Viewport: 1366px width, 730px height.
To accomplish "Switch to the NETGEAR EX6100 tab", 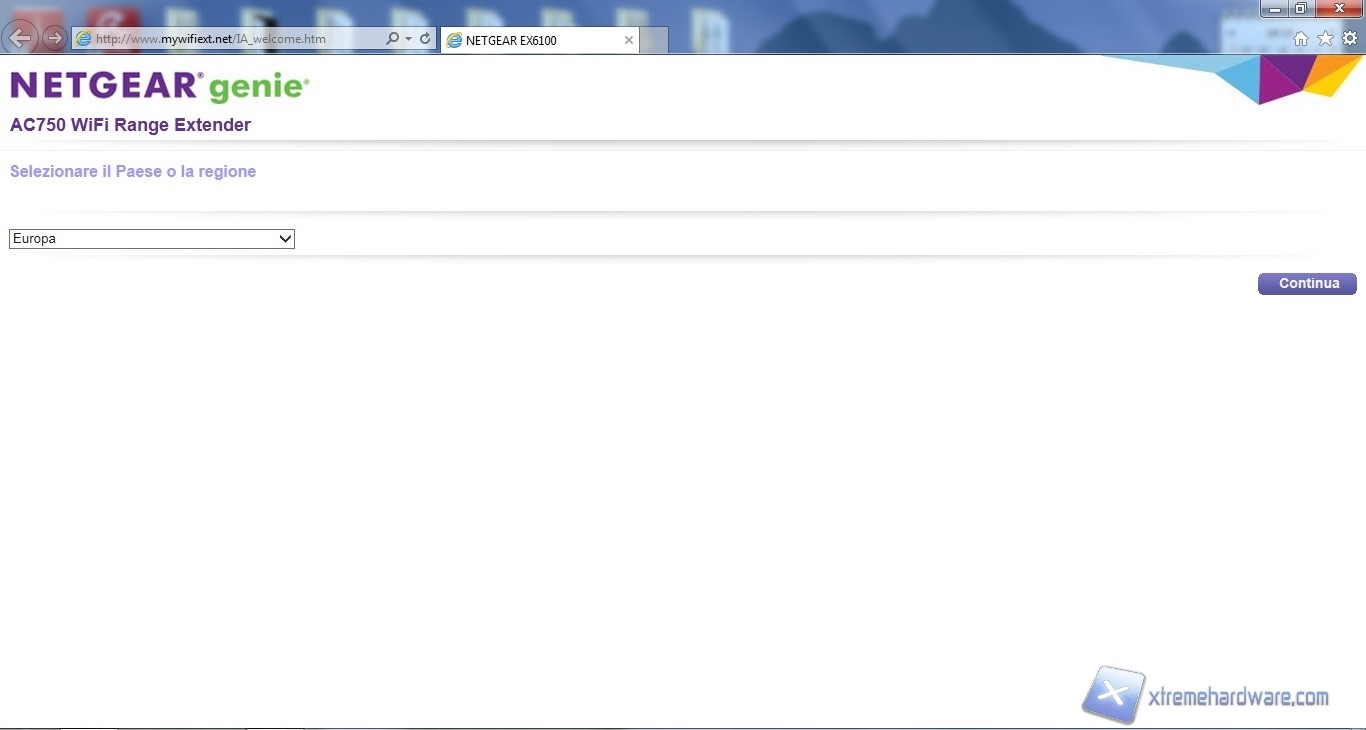I will point(530,40).
